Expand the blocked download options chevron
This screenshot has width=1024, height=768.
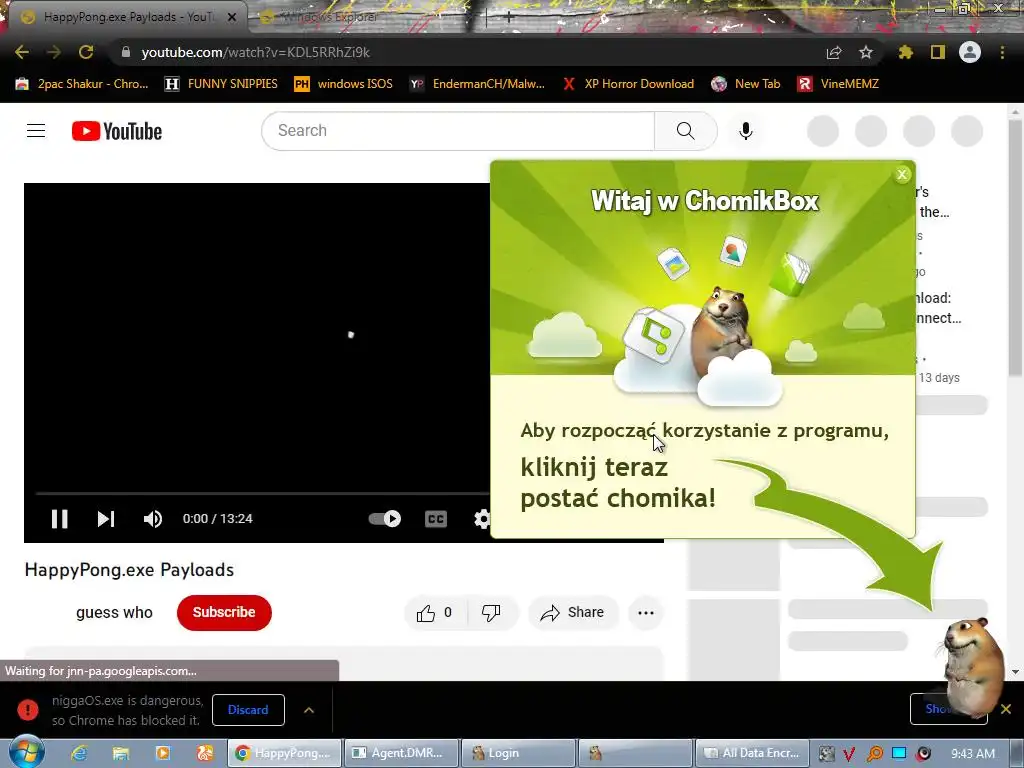tap(309, 710)
